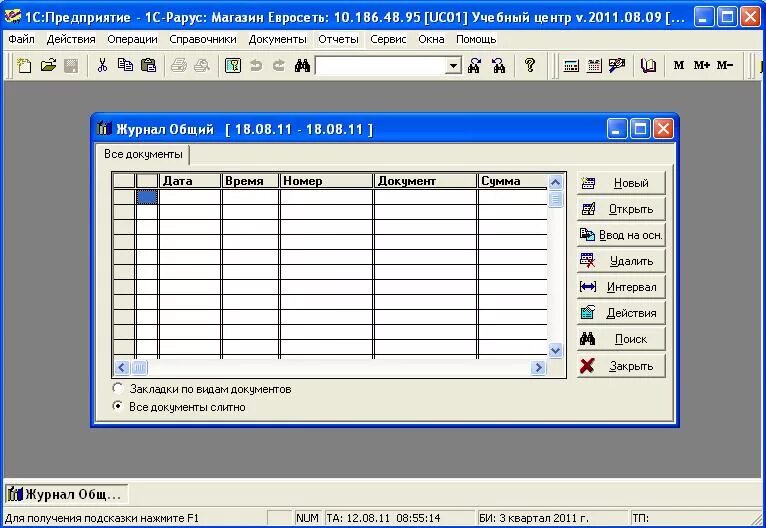Click the syntax assistant icon next to Undo

click(x=233, y=65)
